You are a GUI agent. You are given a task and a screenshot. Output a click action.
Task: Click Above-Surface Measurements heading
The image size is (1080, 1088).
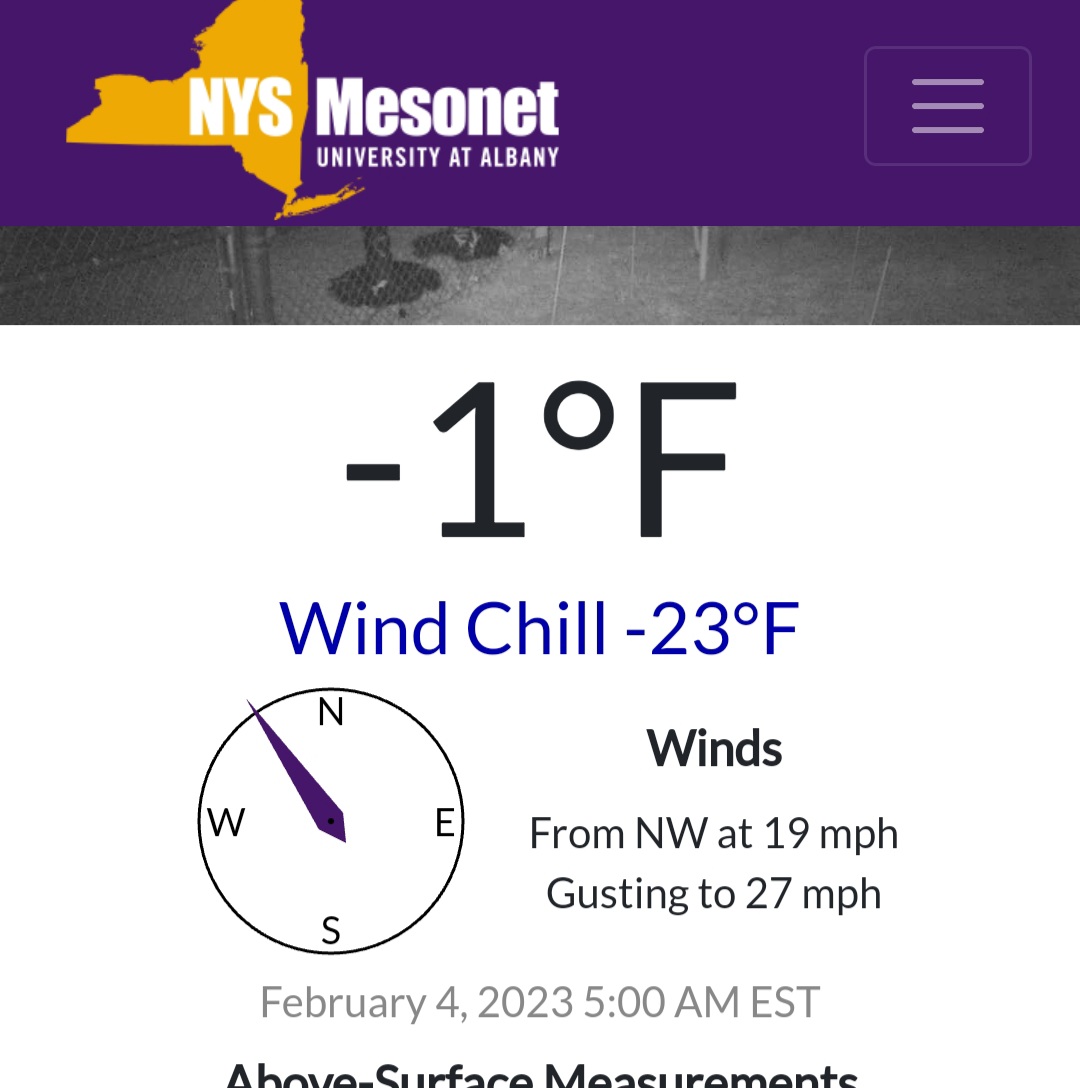(x=541, y=1074)
